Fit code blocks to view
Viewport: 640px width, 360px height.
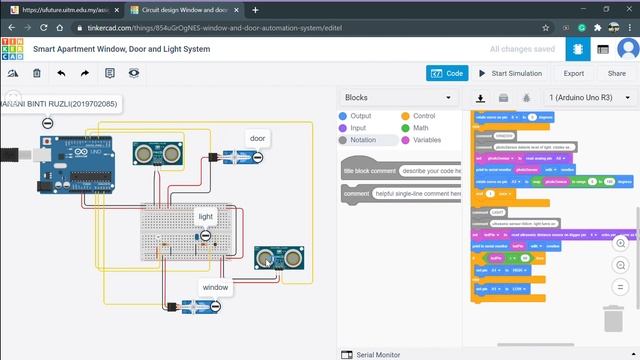[620, 287]
